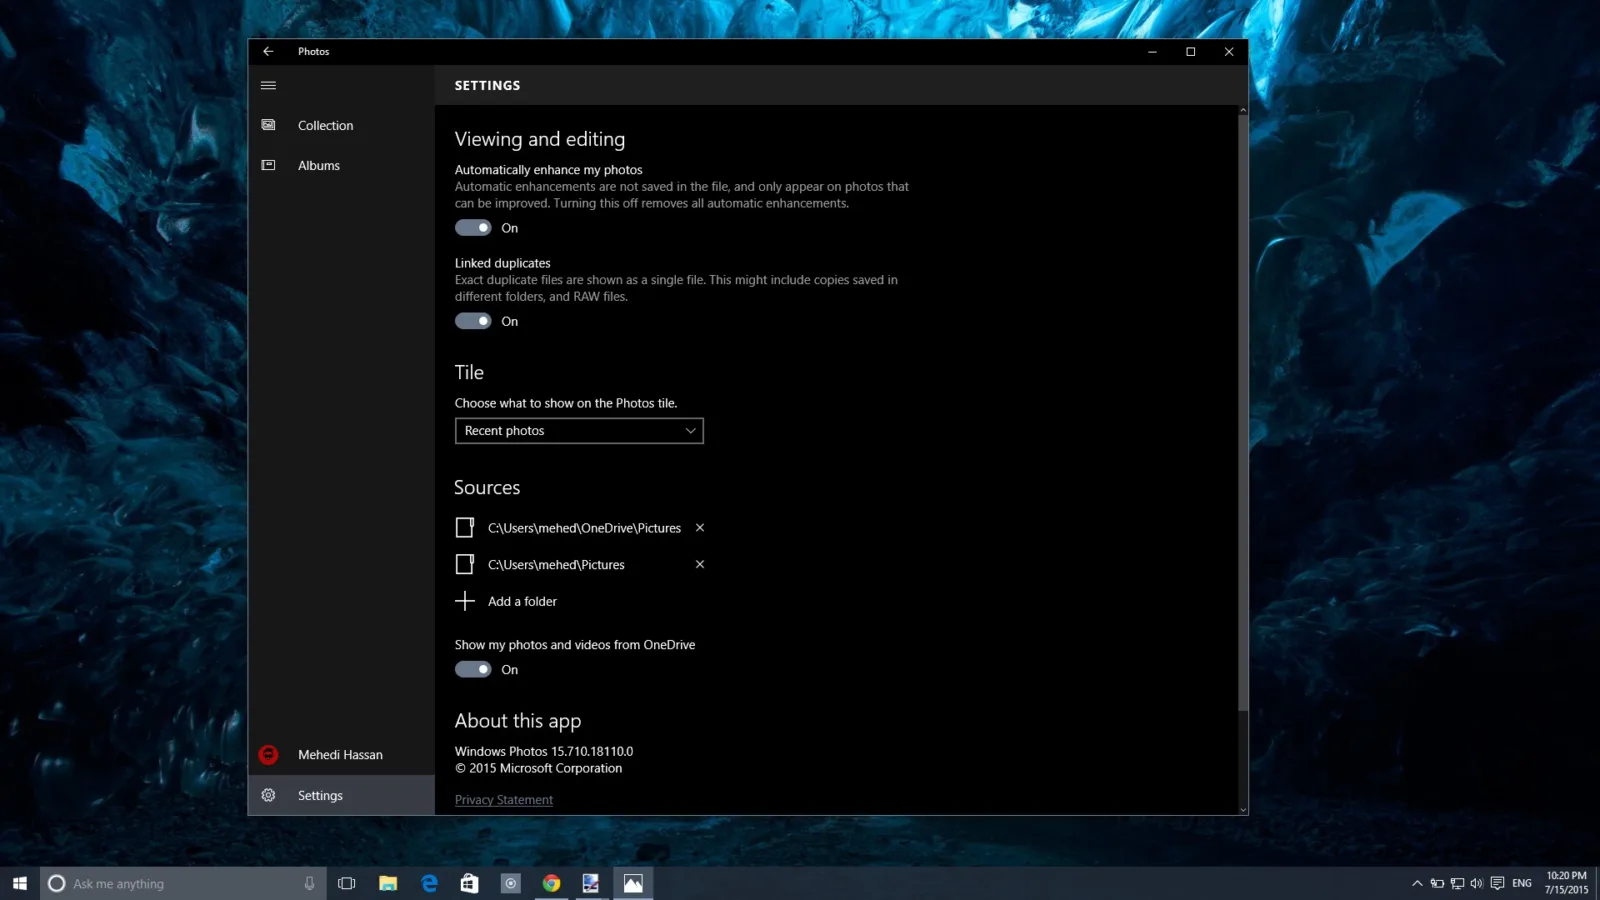Click the battery icon in system tray
The height and width of the screenshot is (900, 1600).
pyautogui.click(x=1437, y=884)
